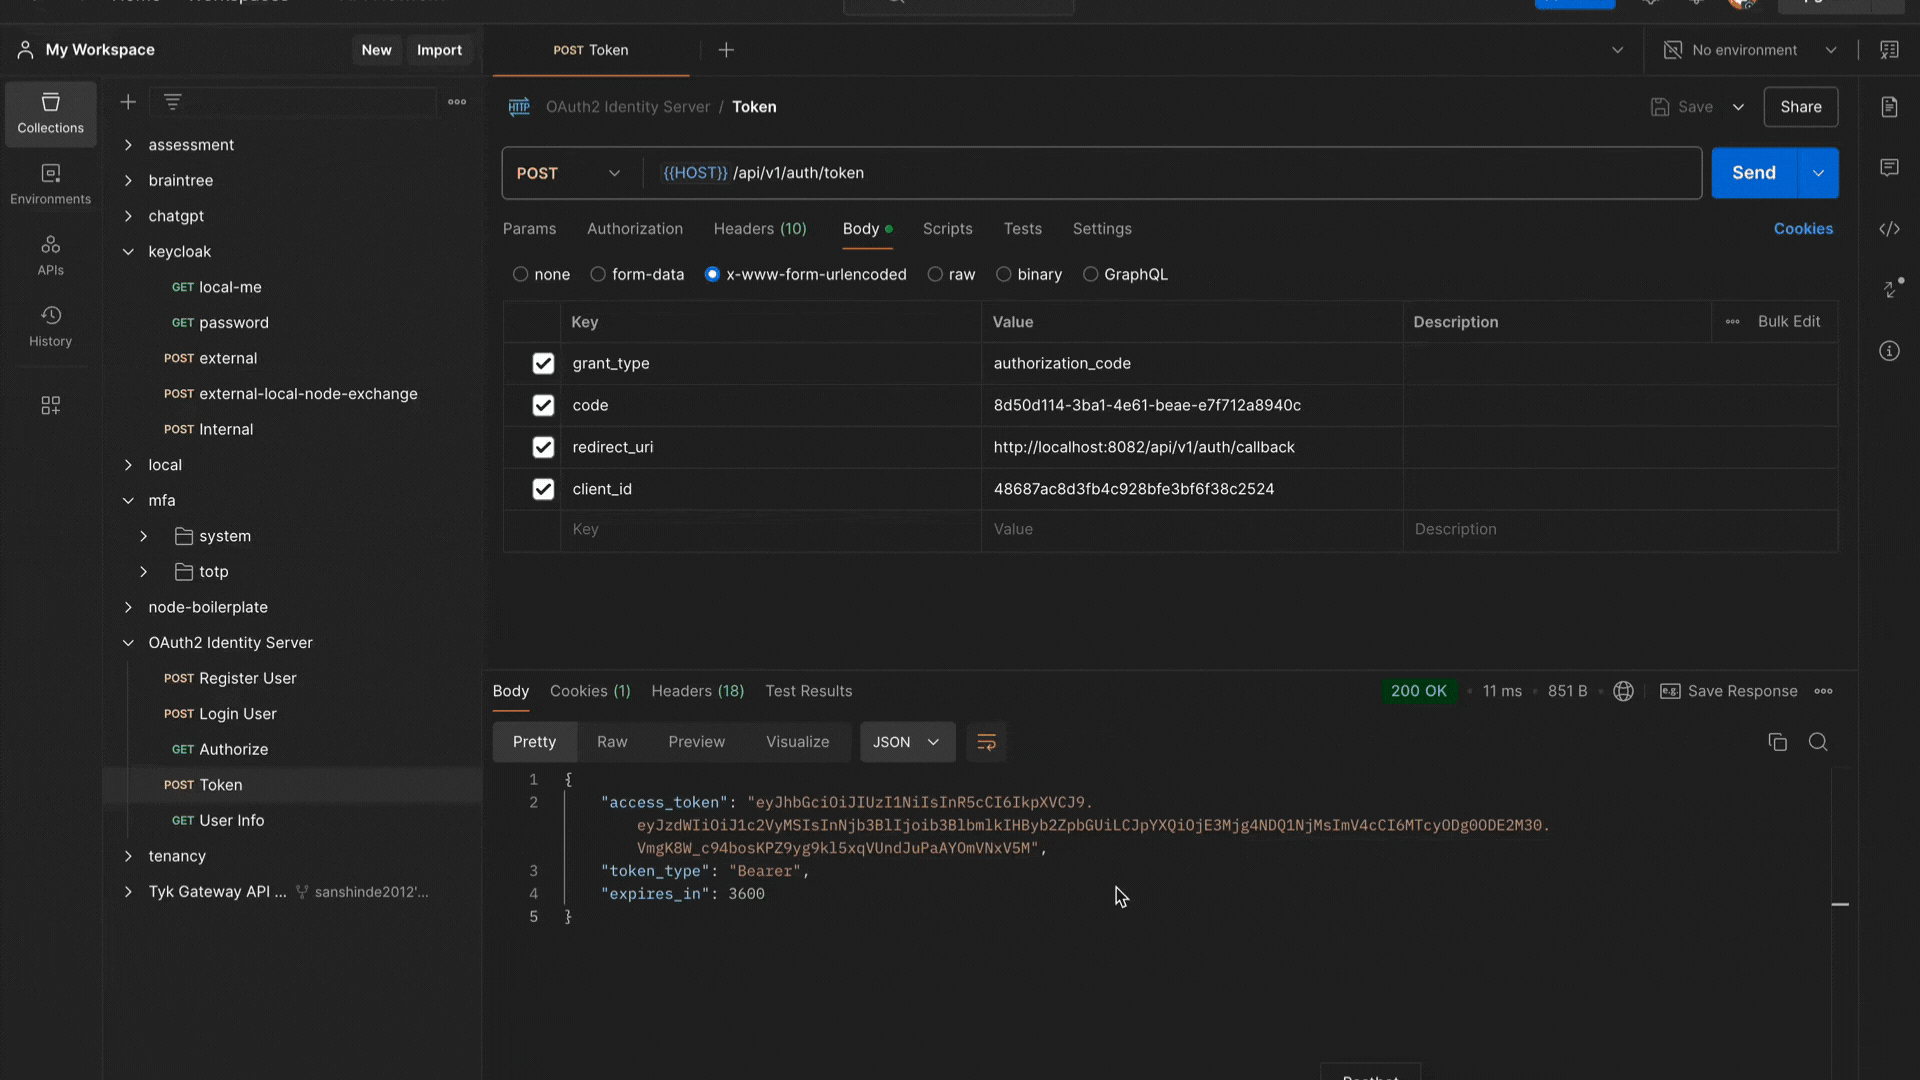
Task: Click the network globe icon in response
Action: [x=1623, y=691]
